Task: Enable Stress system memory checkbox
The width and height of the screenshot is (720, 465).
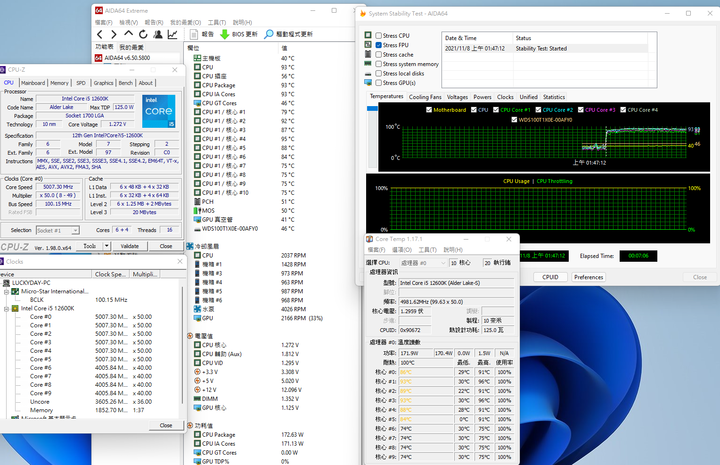Action: coord(378,64)
